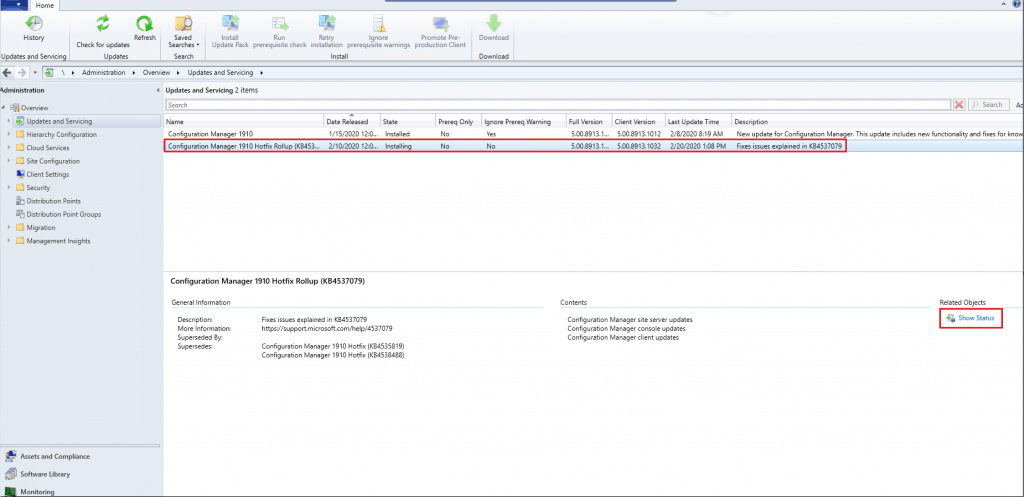The width and height of the screenshot is (1024, 497).
Task: Sort by Prereq Only column header
Action: tap(458, 121)
